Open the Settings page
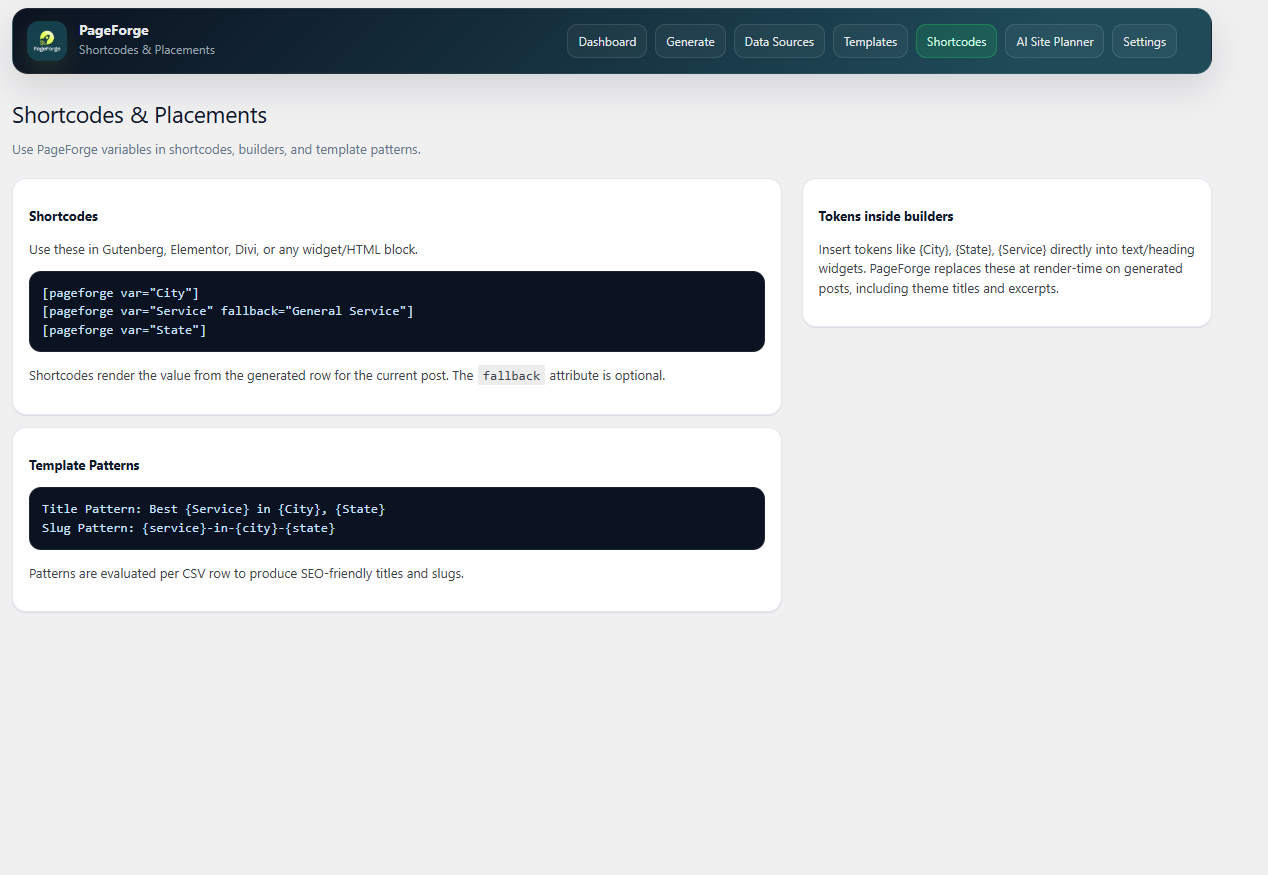The image size is (1268, 875). coord(1144,41)
